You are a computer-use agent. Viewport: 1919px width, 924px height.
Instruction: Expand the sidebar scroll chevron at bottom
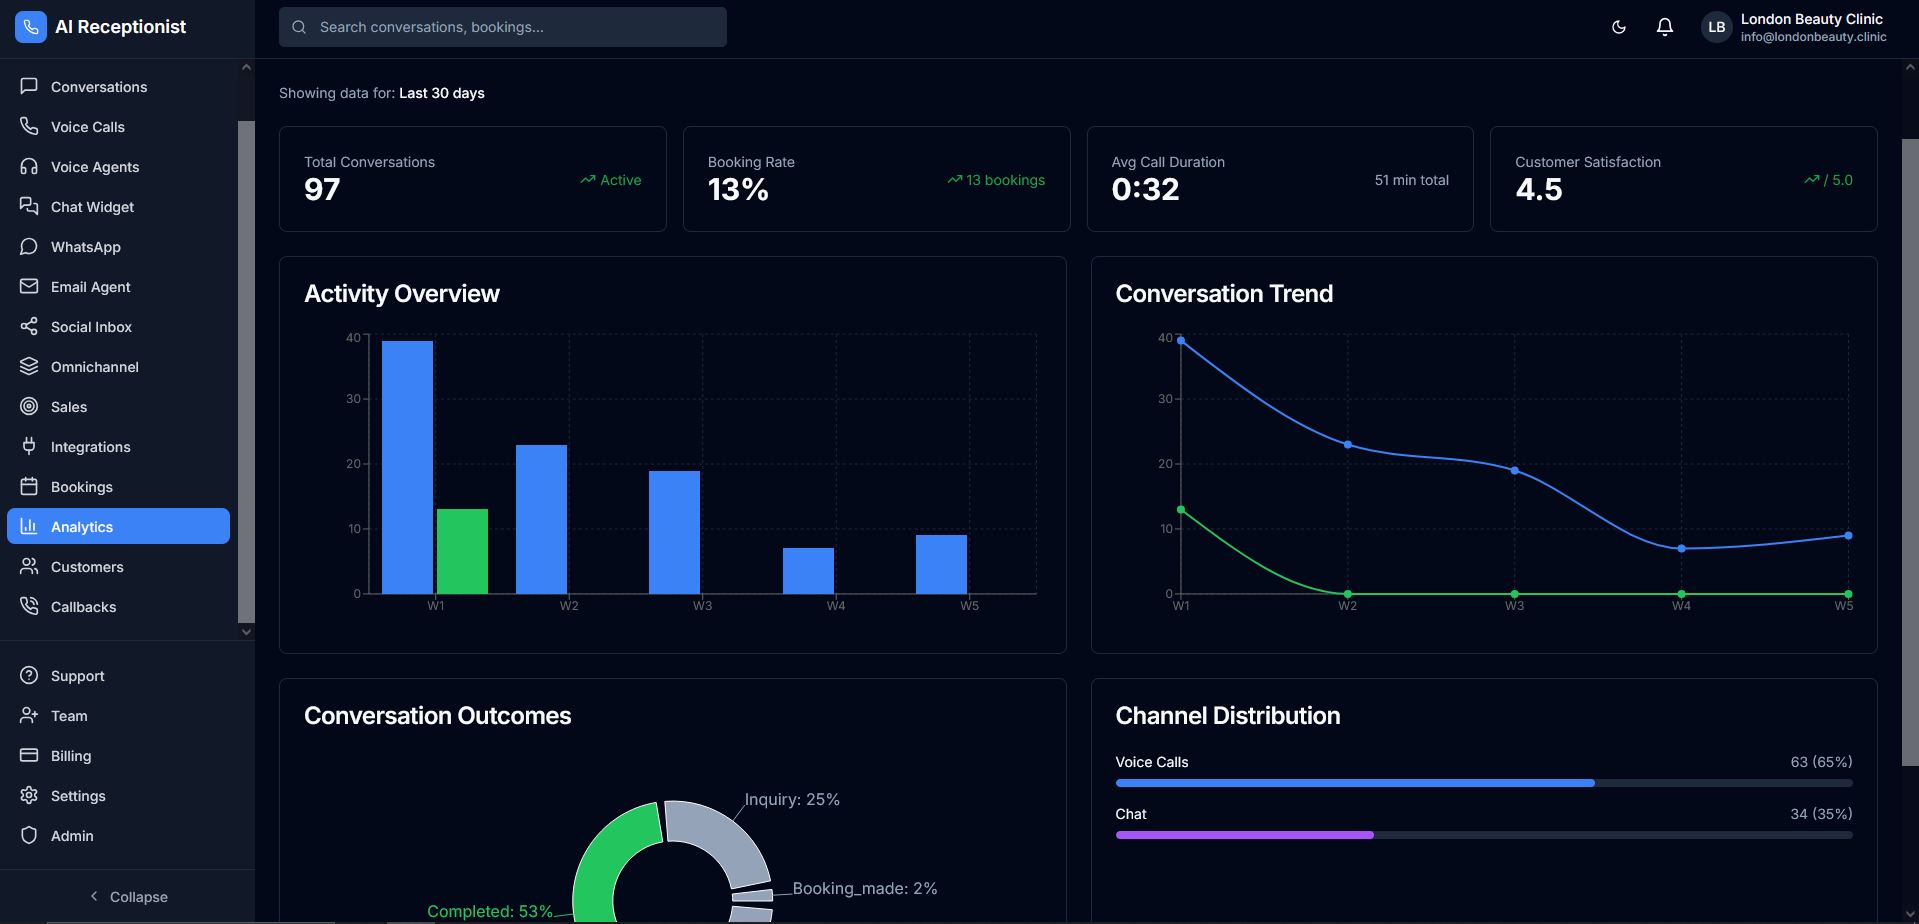[245, 631]
